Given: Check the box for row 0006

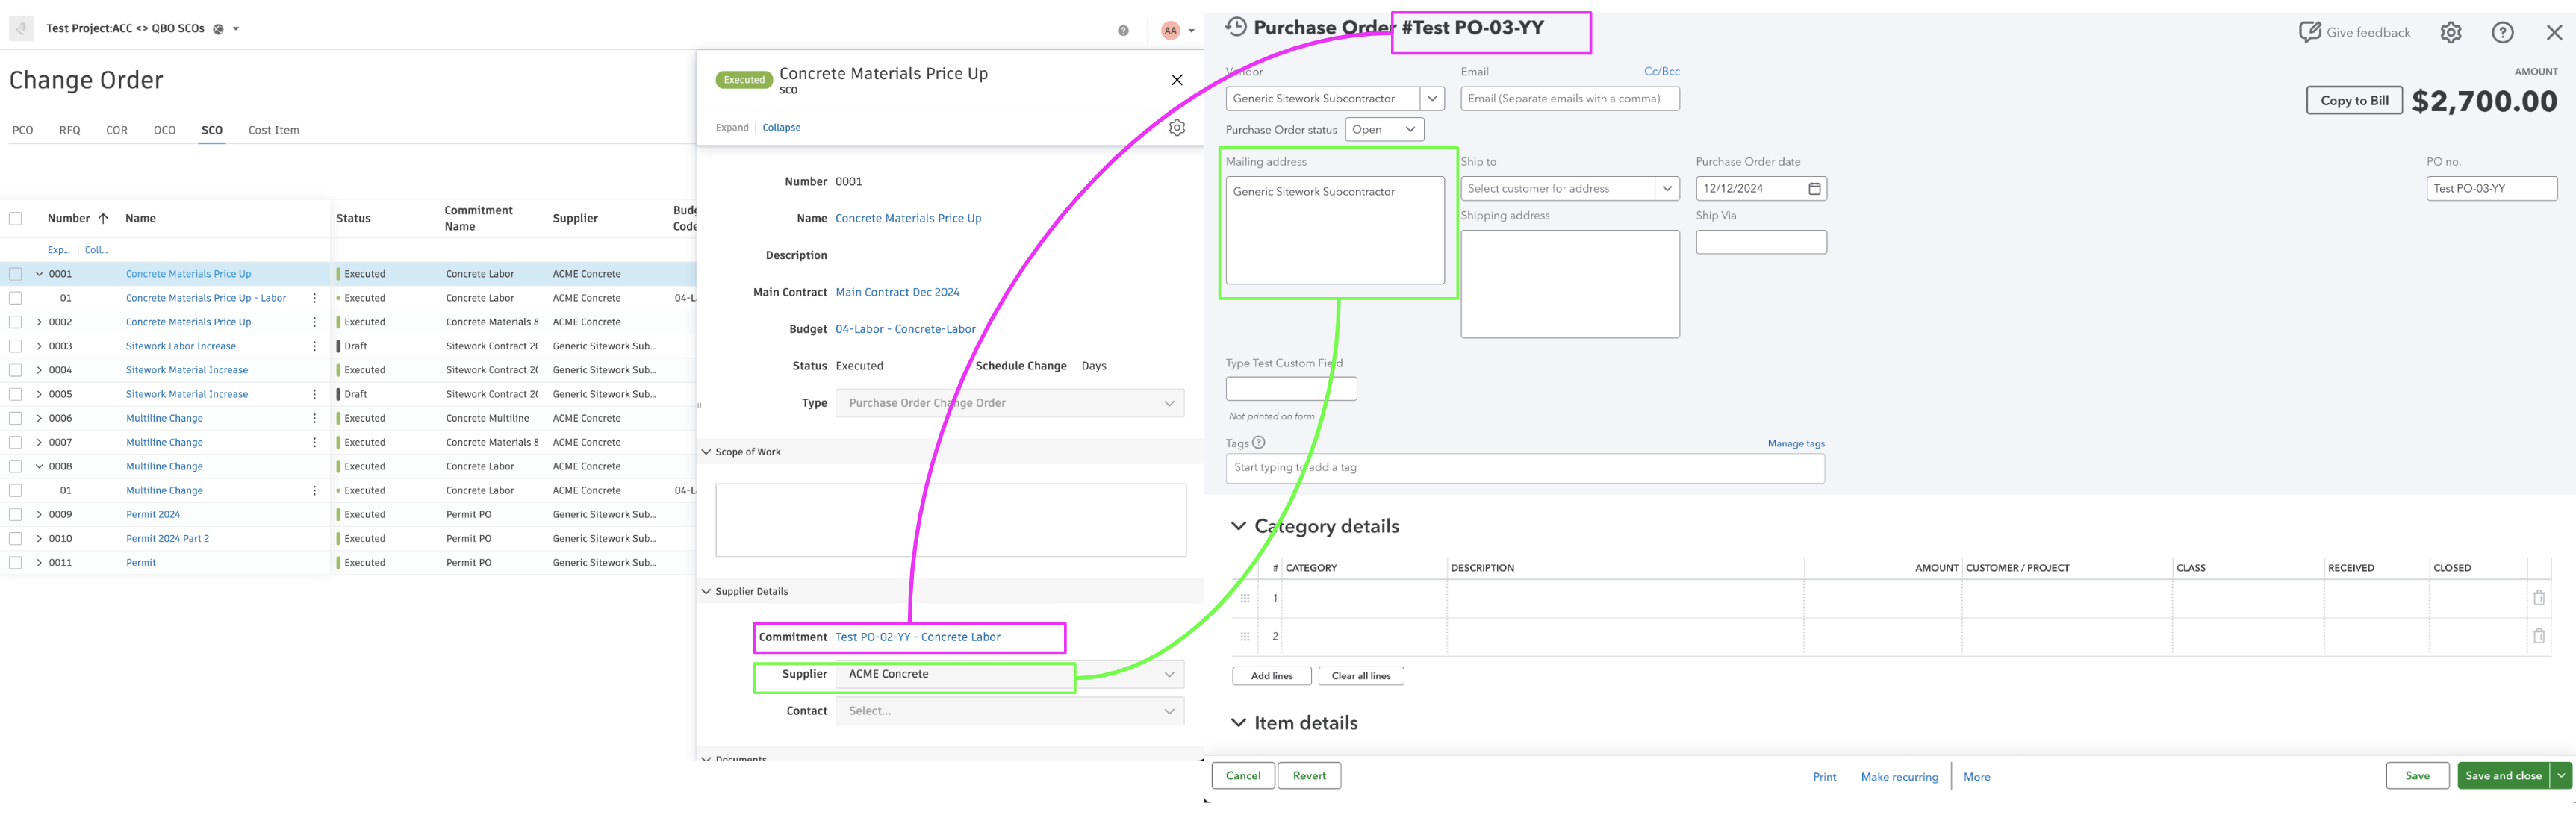Looking at the screenshot, I should click(15, 418).
